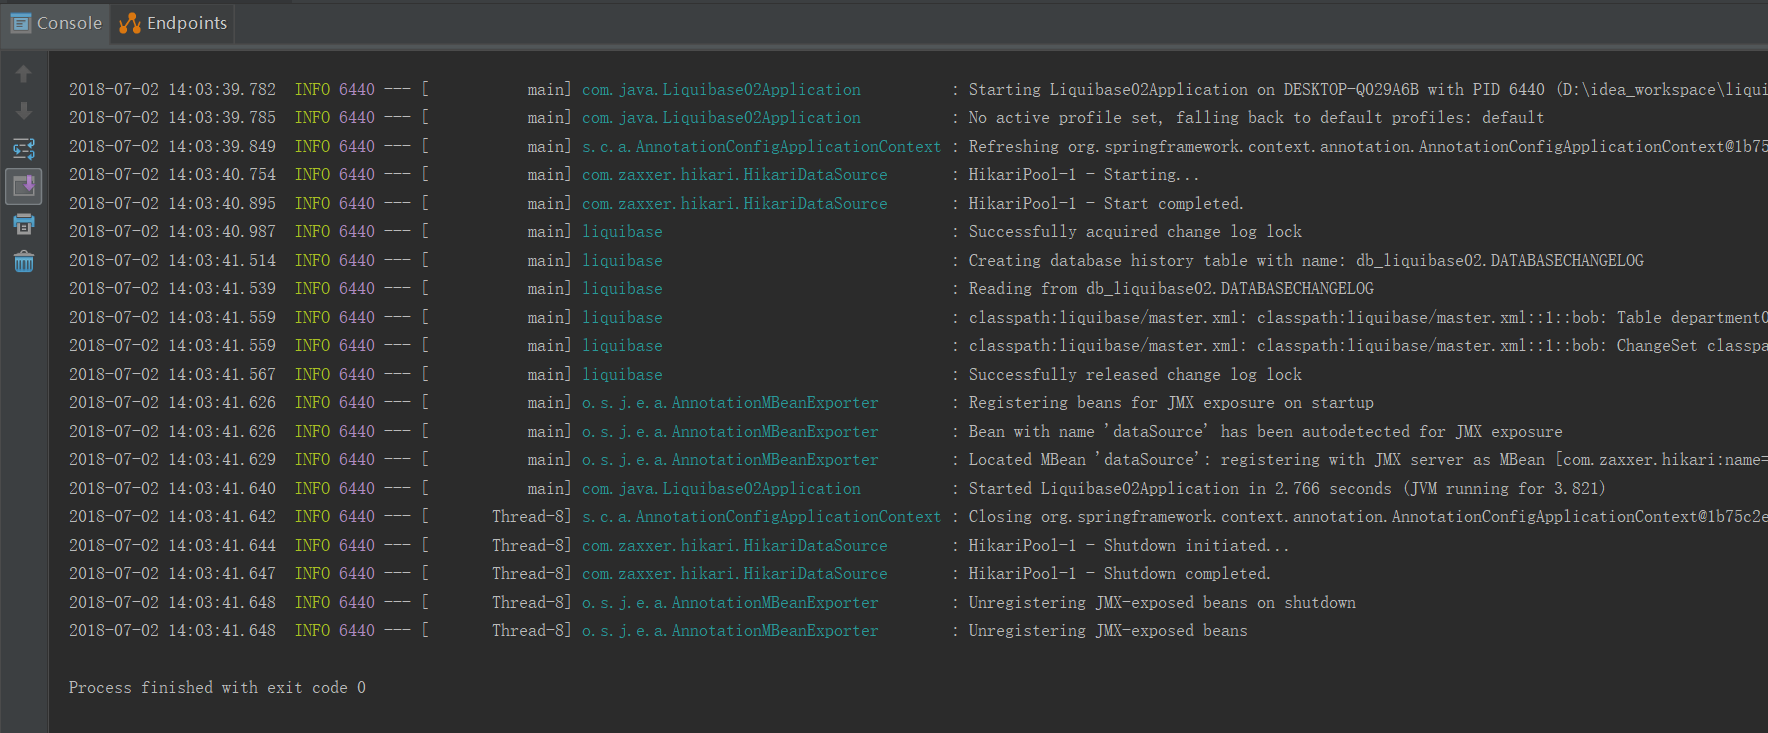This screenshot has height=733, width=1768.
Task: Switch to the Console tab
Action: (57, 23)
